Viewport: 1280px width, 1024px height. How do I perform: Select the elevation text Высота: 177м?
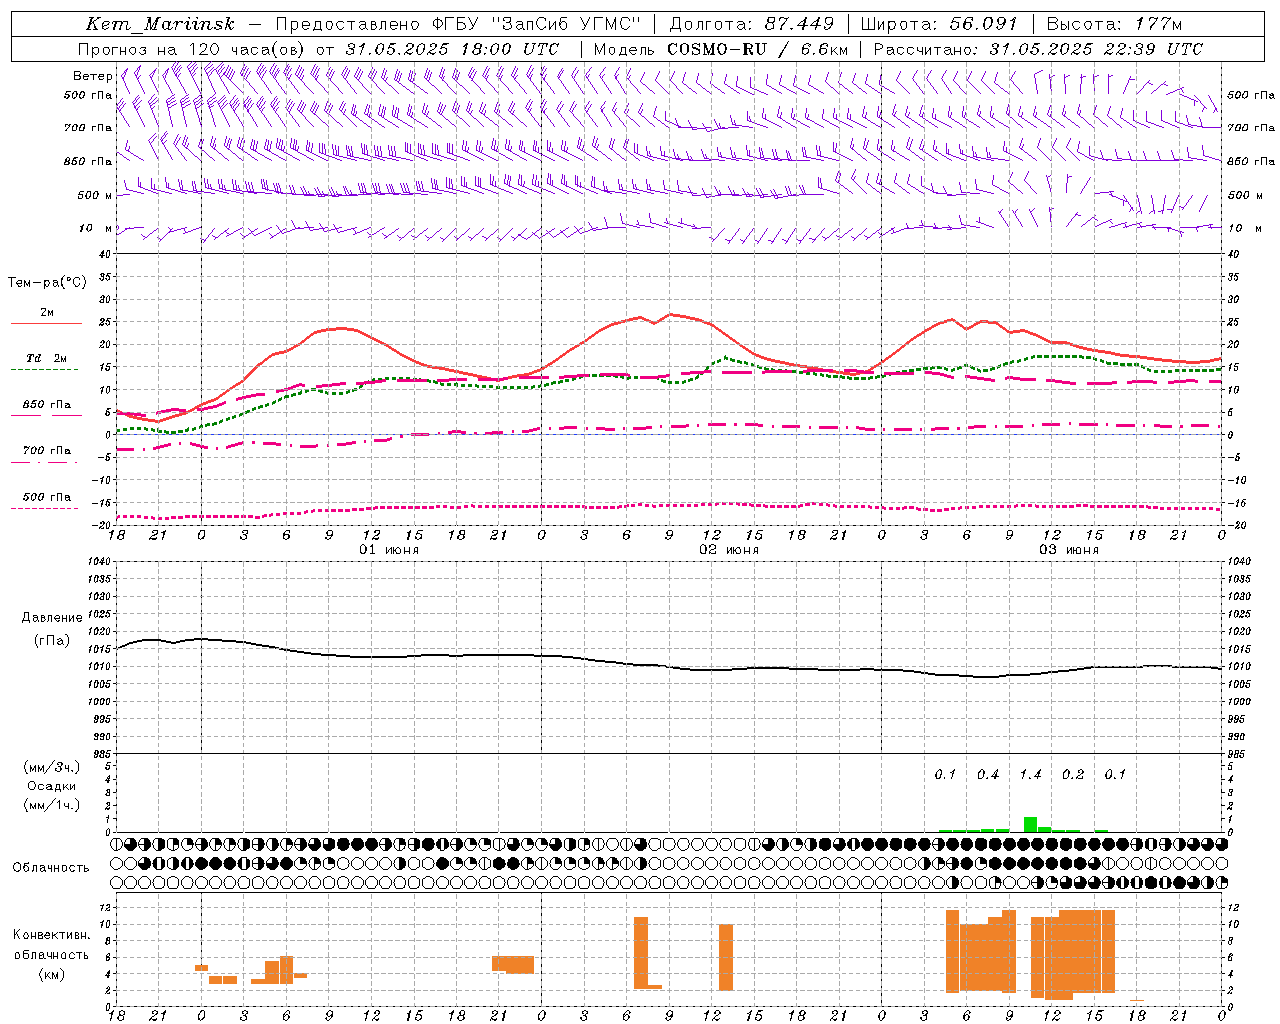[1114, 24]
